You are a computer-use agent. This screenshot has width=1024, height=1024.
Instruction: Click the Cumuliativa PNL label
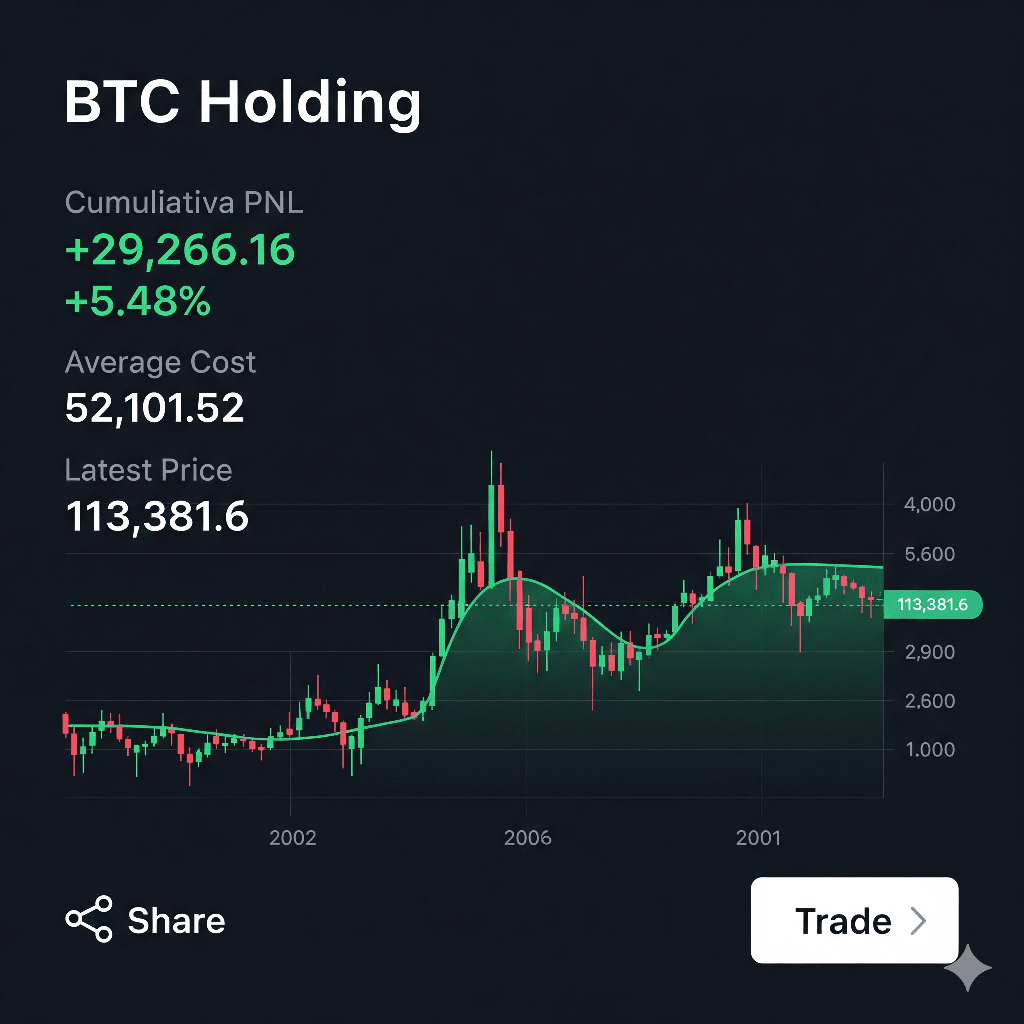[184, 202]
